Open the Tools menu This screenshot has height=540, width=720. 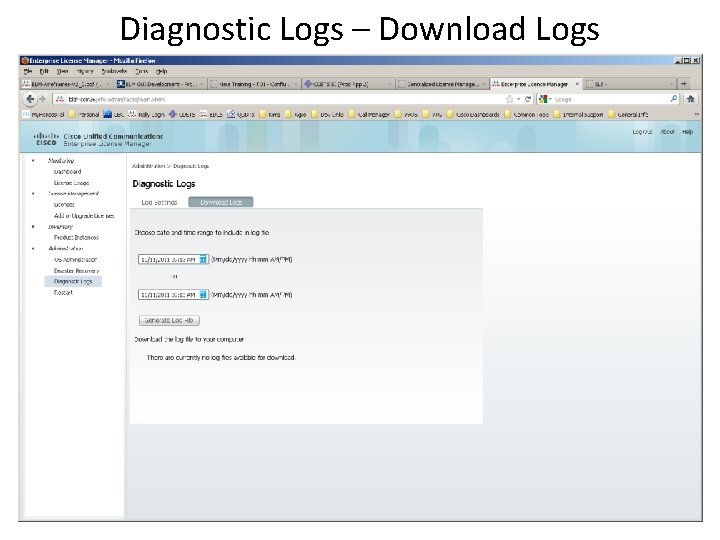[141, 71]
